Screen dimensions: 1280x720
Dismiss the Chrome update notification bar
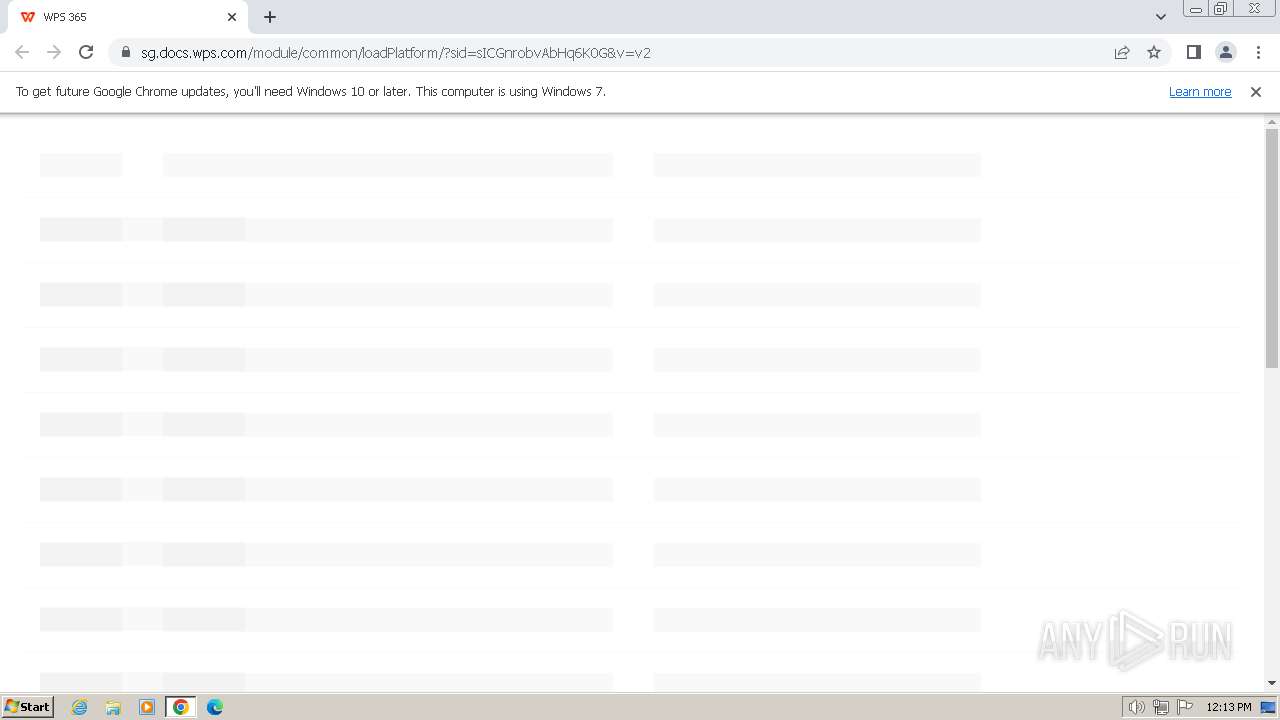click(x=1256, y=91)
